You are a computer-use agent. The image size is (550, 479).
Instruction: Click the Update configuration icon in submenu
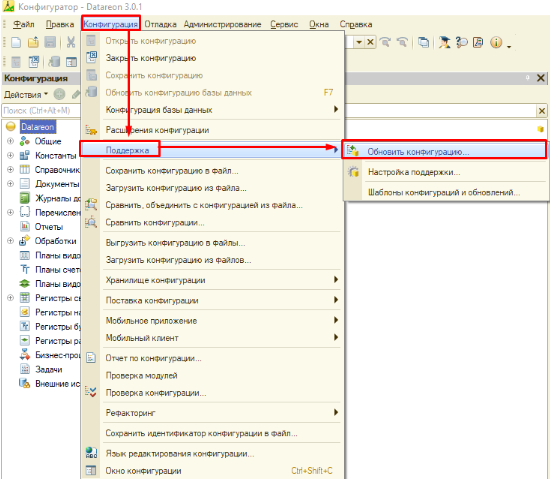353,151
